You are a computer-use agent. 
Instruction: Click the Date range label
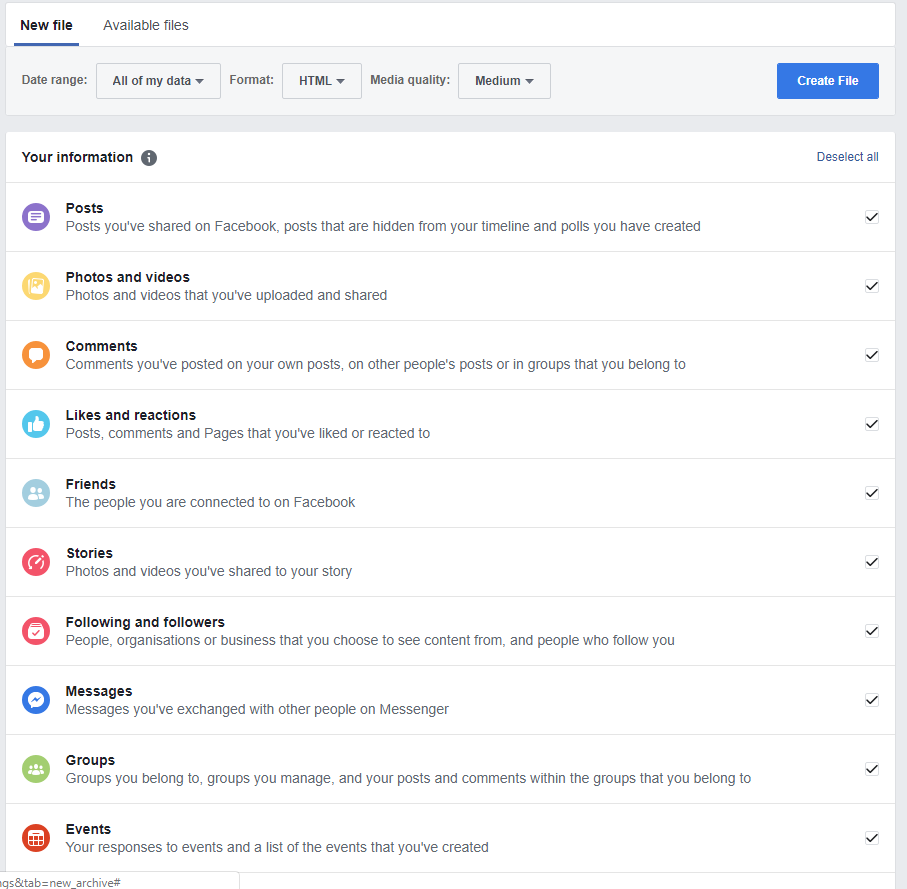[x=54, y=80]
